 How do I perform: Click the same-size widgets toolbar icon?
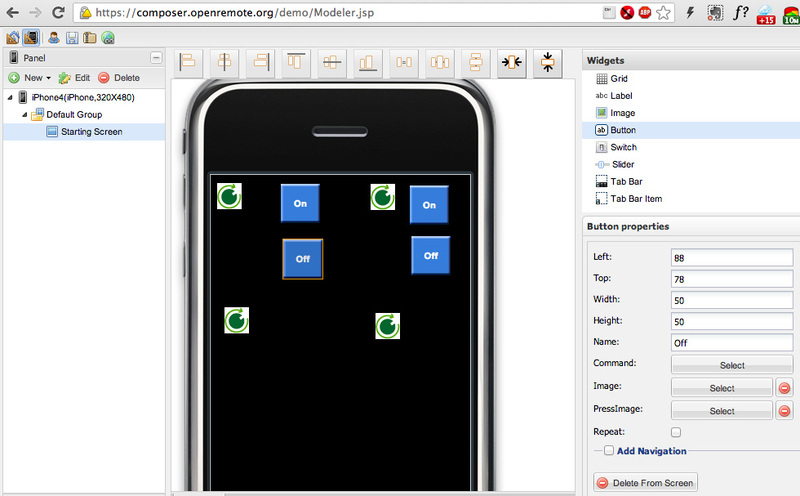click(404, 63)
